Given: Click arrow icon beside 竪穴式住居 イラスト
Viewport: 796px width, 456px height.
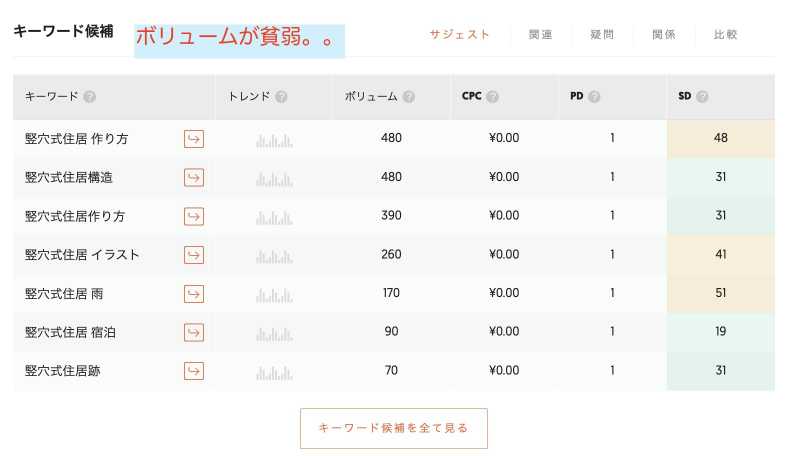Looking at the screenshot, I should [x=194, y=255].
